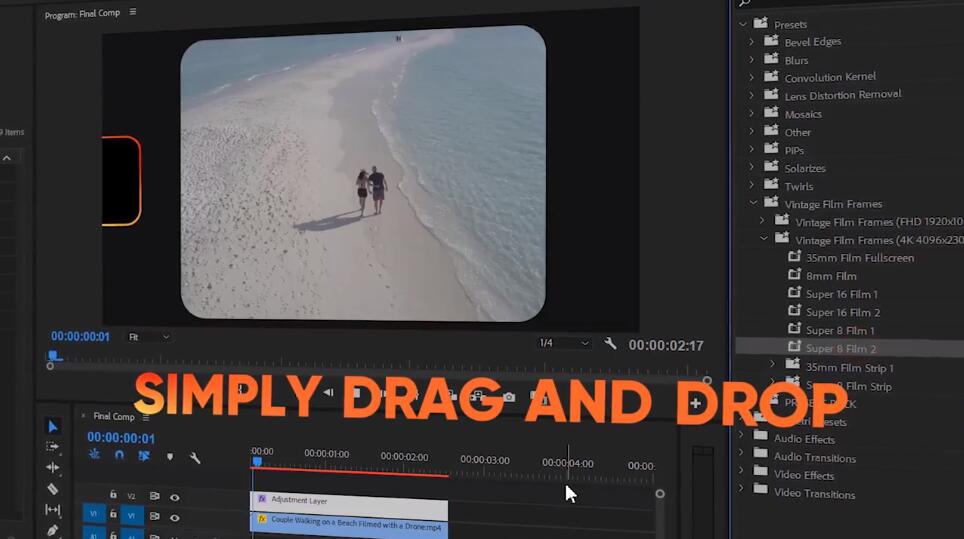Click the Export Frame camera icon
The width and height of the screenshot is (964, 539).
coord(509,397)
